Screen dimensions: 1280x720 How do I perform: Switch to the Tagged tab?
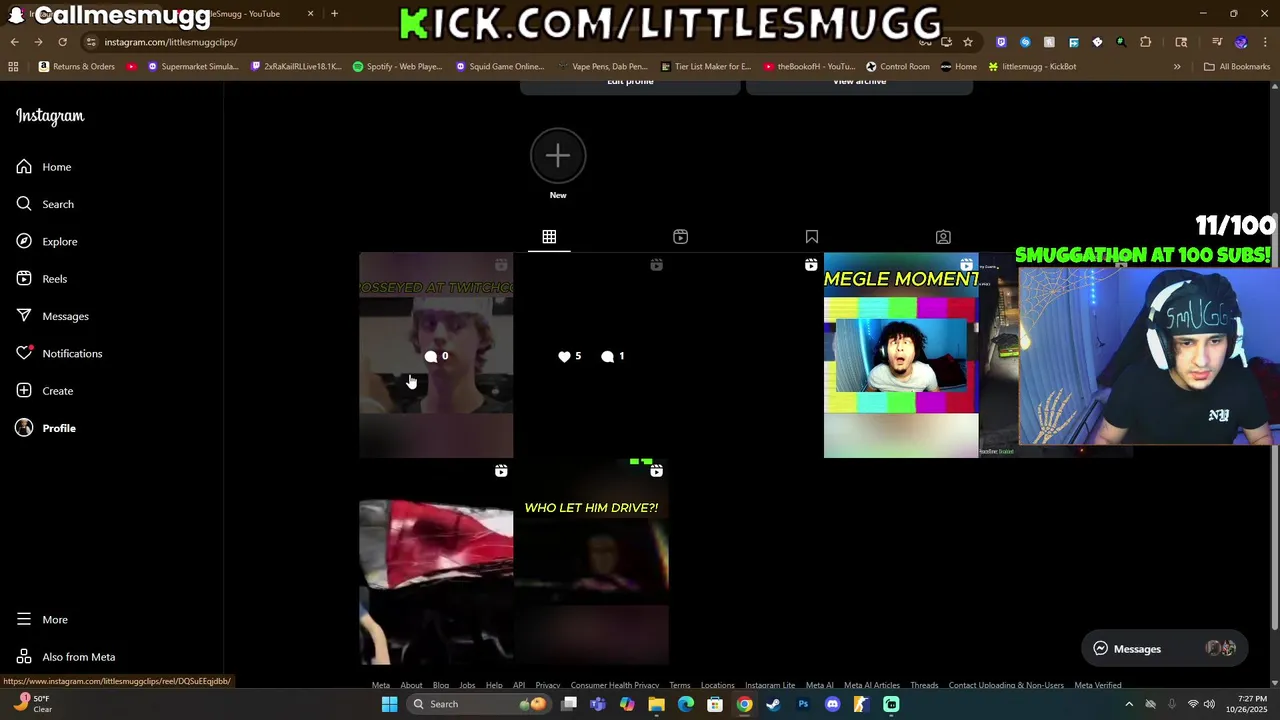[x=943, y=237]
